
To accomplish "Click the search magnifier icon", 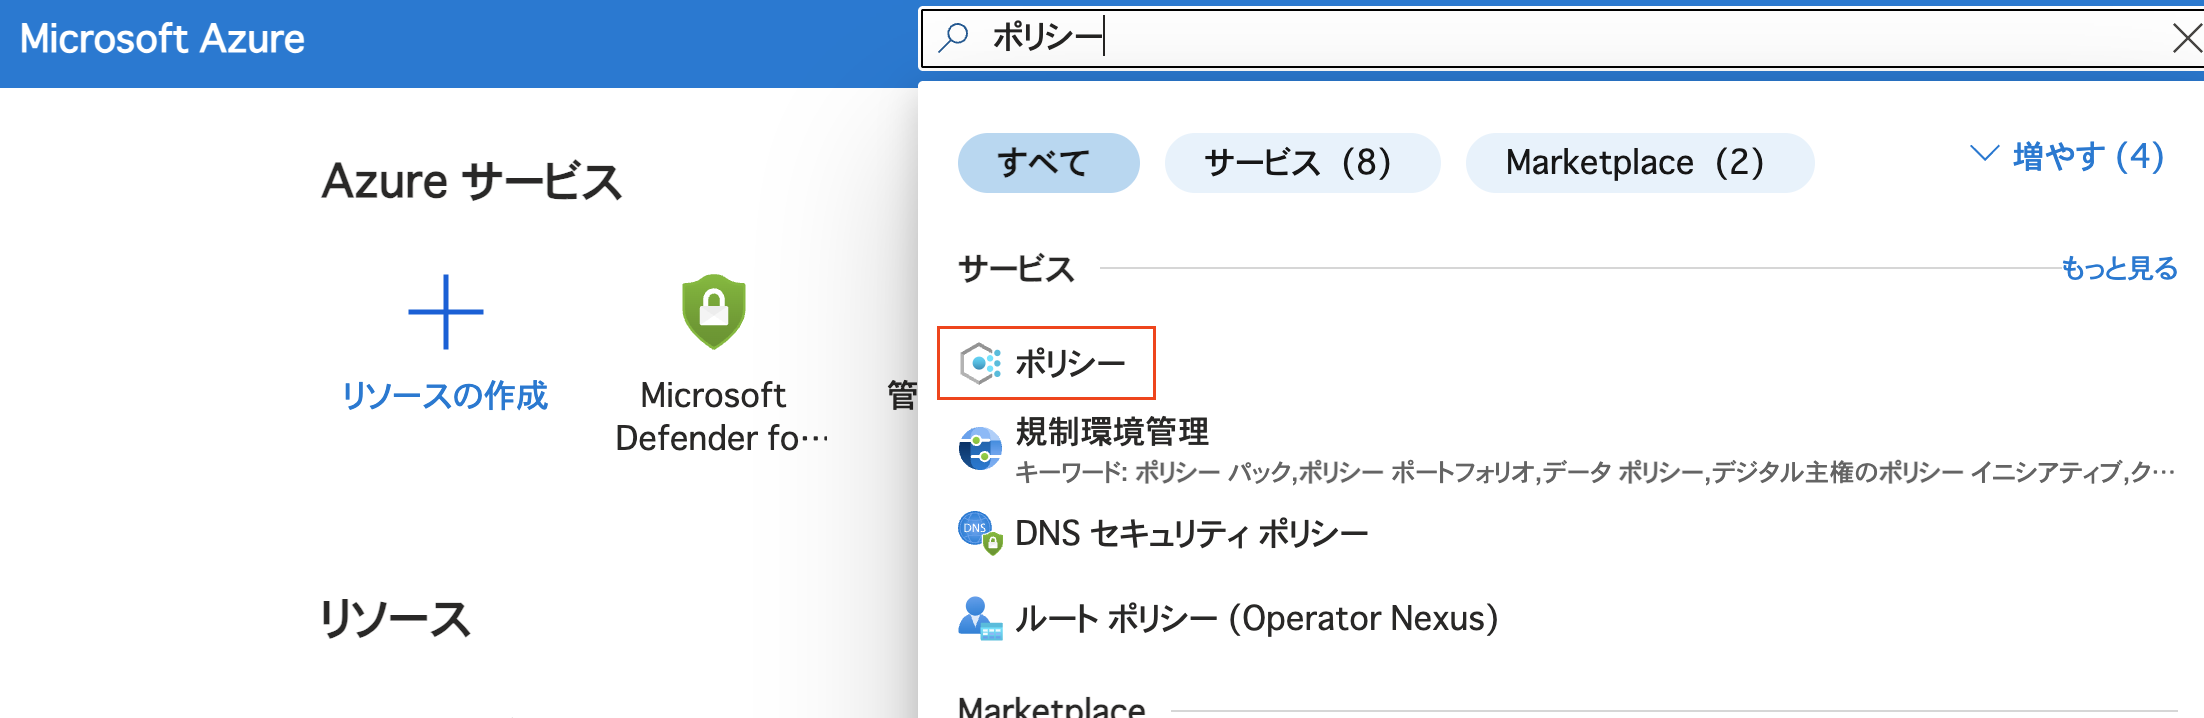I will click(954, 38).
